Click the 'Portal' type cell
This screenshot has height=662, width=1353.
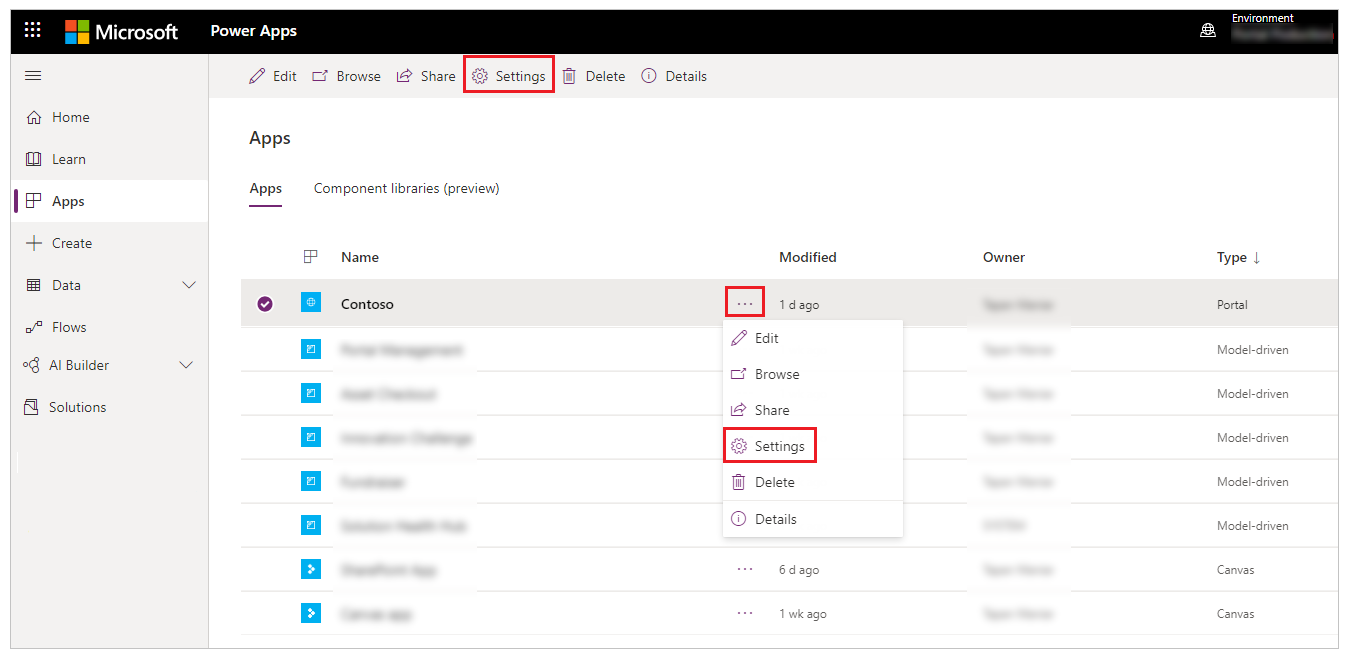click(x=1232, y=305)
